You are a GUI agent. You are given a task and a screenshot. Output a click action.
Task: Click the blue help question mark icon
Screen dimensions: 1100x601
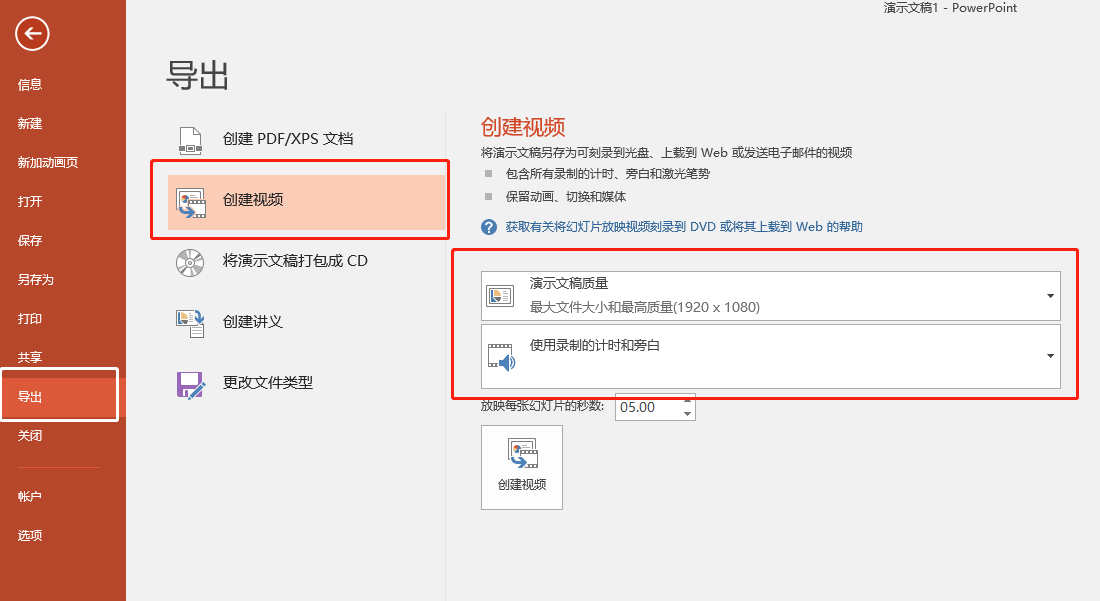489,227
